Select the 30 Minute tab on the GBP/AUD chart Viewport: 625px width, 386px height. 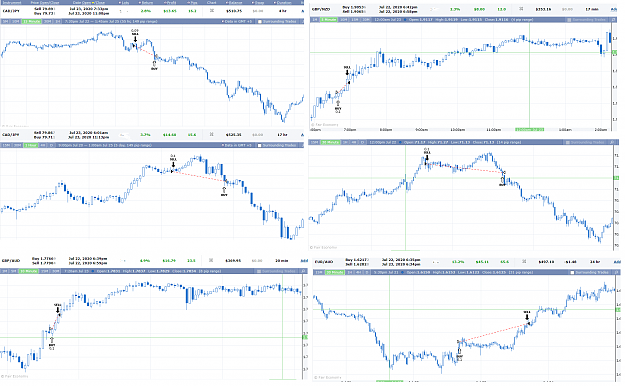(x=28, y=271)
